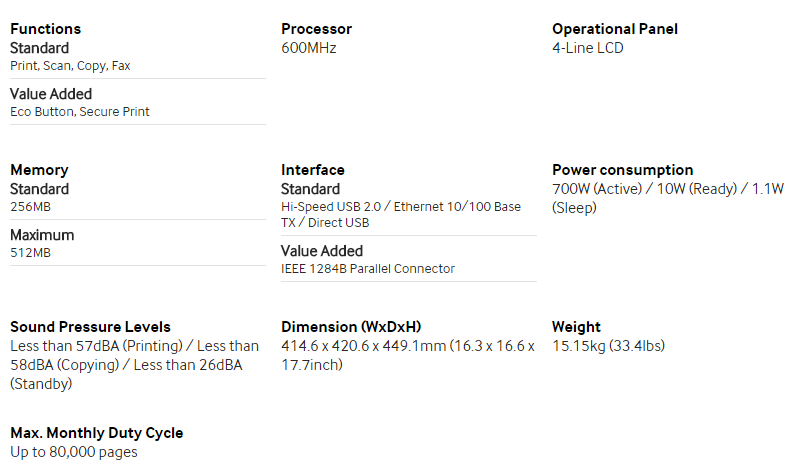This screenshot has width=804, height=473.
Task: Click the Memory section heading
Action: tap(39, 170)
